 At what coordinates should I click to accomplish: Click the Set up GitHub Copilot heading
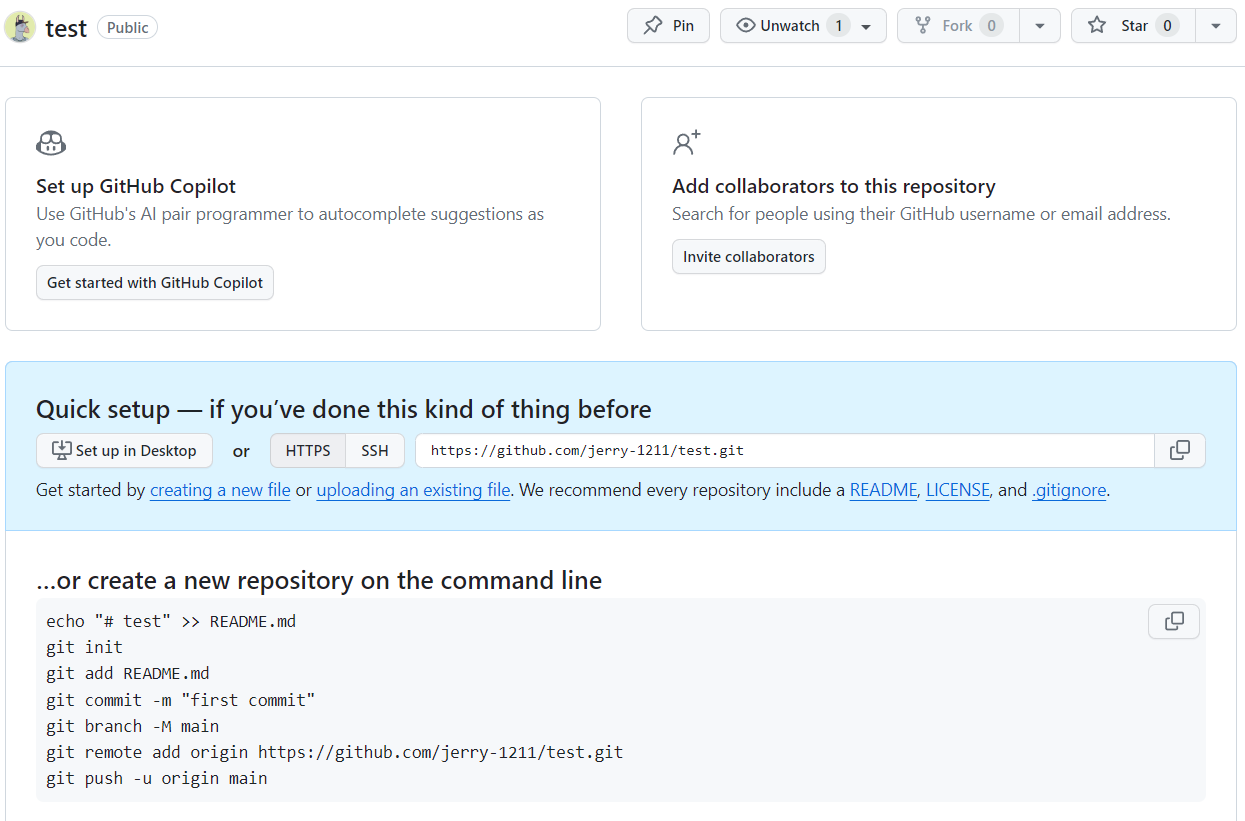click(136, 186)
